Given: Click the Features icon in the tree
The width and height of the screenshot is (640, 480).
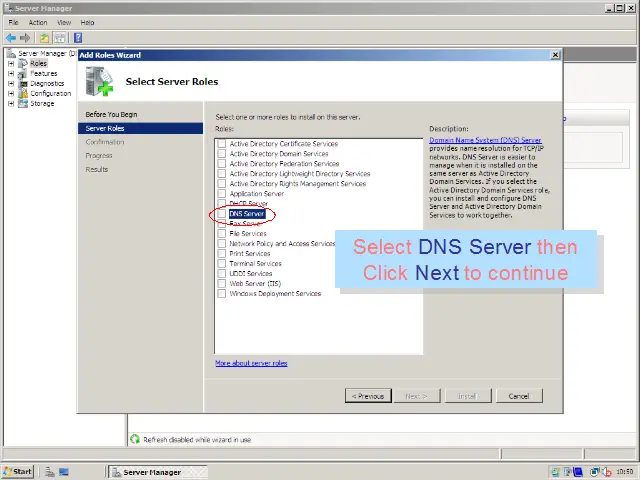Looking at the screenshot, I should click(23, 73).
